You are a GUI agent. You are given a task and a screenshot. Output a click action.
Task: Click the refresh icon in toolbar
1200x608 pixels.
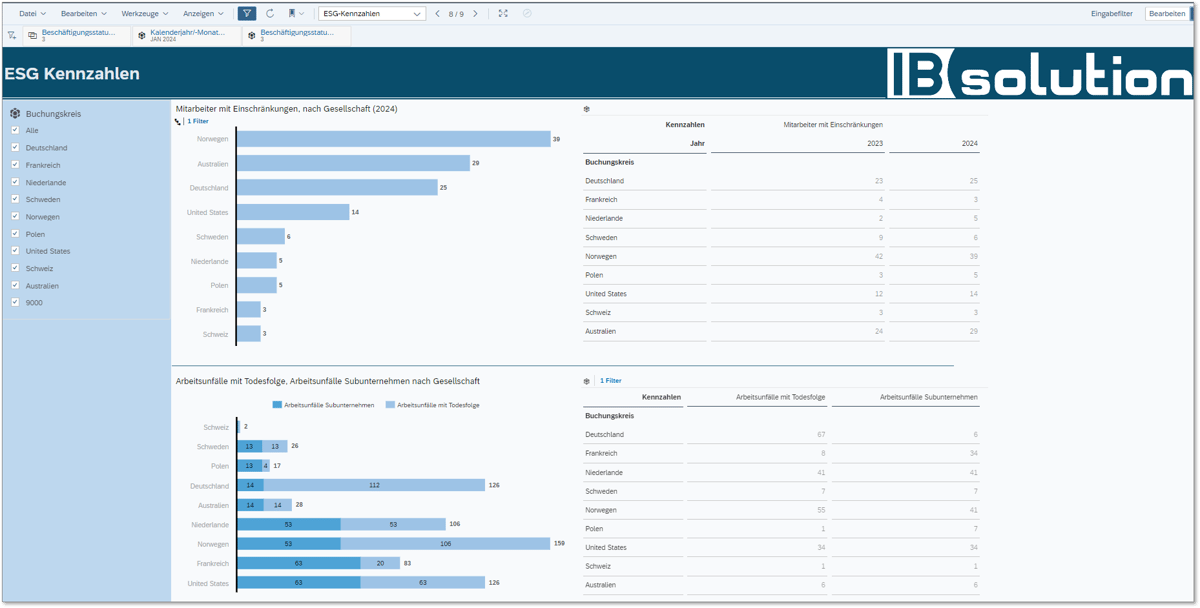tap(270, 14)
